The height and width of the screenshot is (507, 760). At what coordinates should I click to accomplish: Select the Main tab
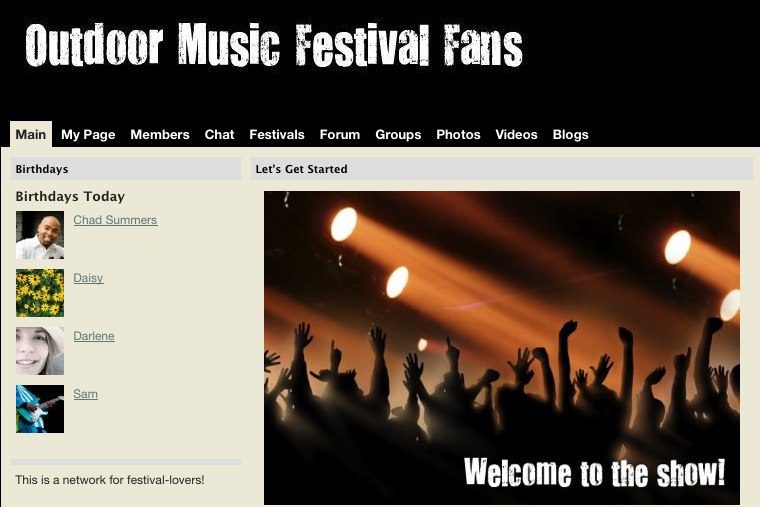tap(31, 134)
